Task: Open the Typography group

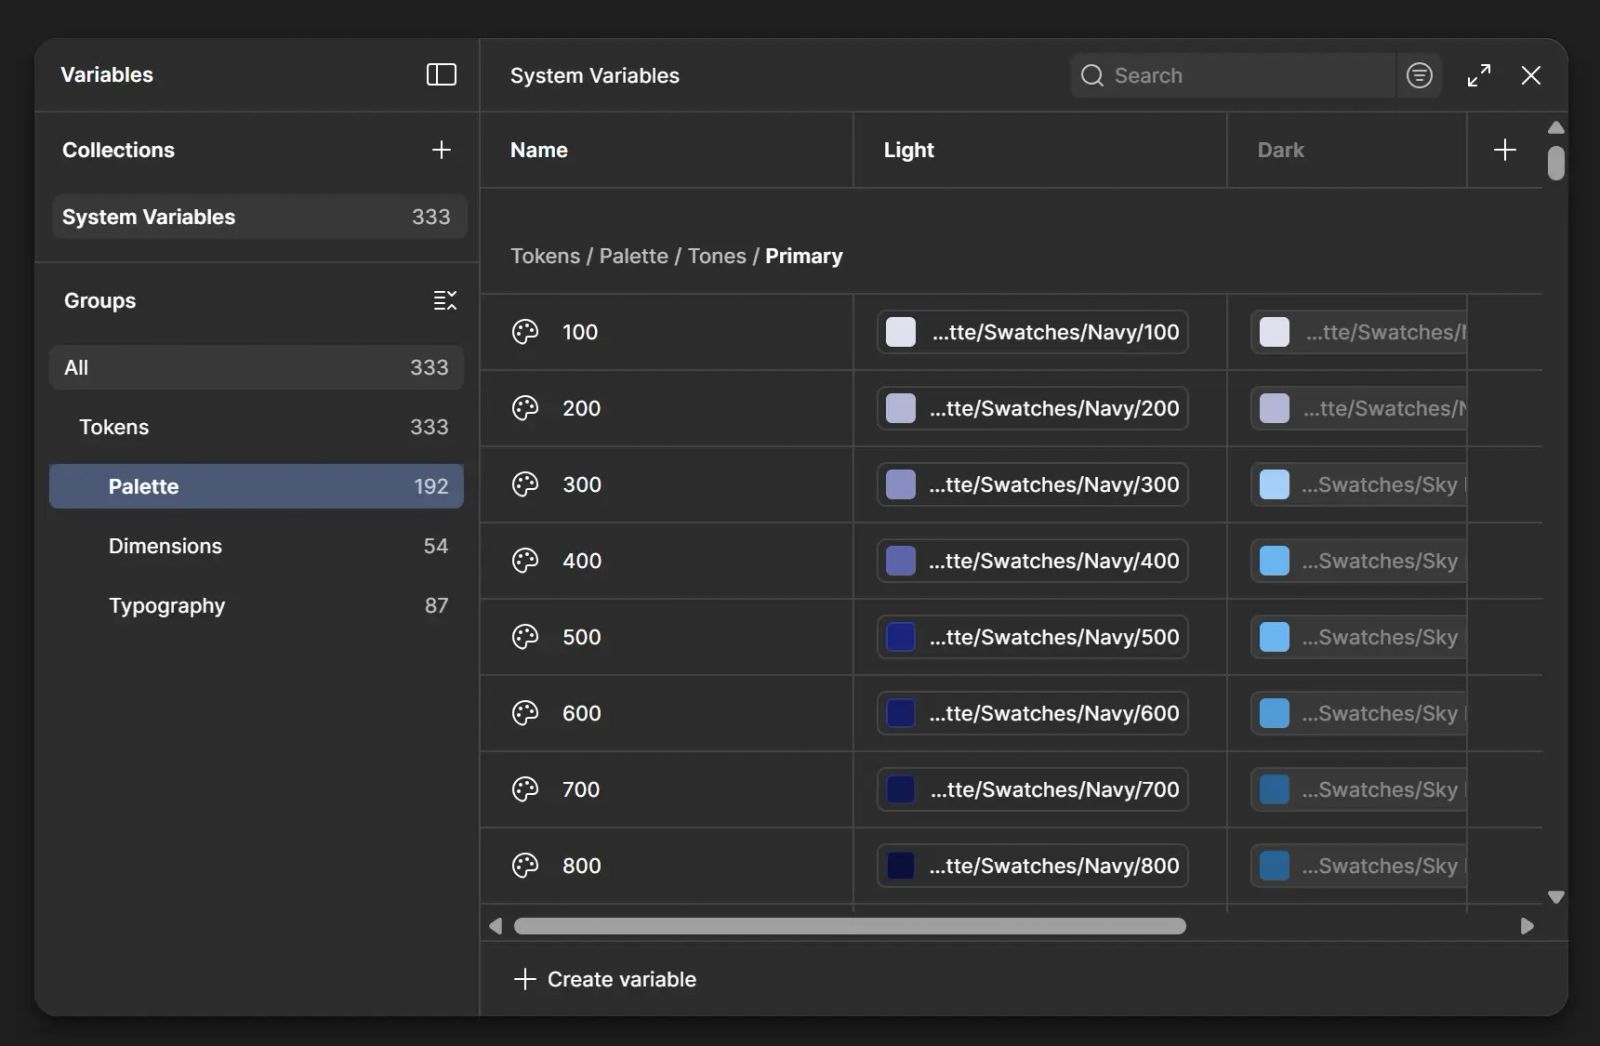Action: pos(256,606)
